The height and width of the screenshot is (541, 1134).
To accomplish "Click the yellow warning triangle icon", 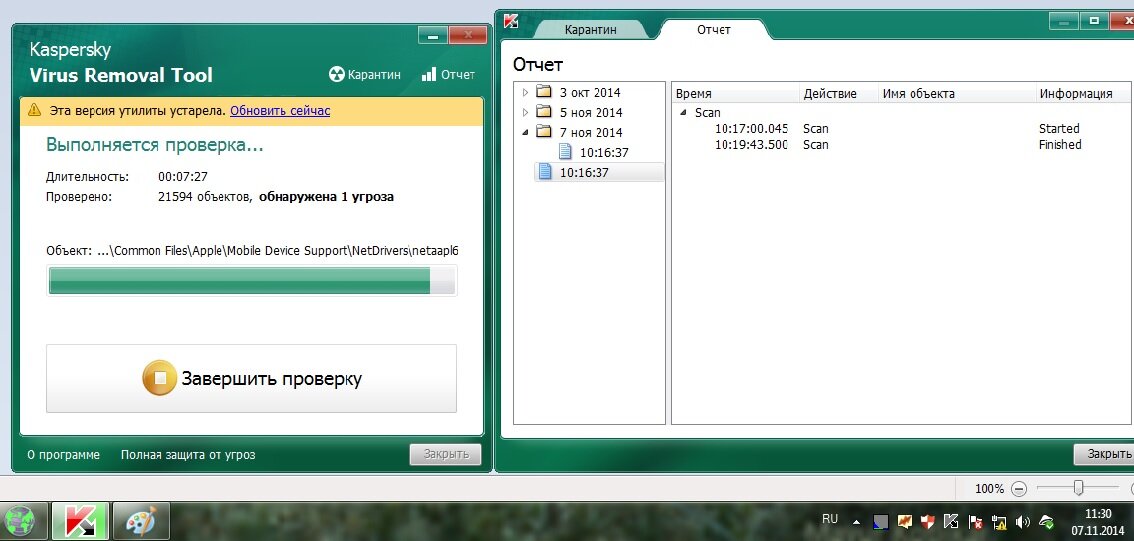I will point(34,110).
